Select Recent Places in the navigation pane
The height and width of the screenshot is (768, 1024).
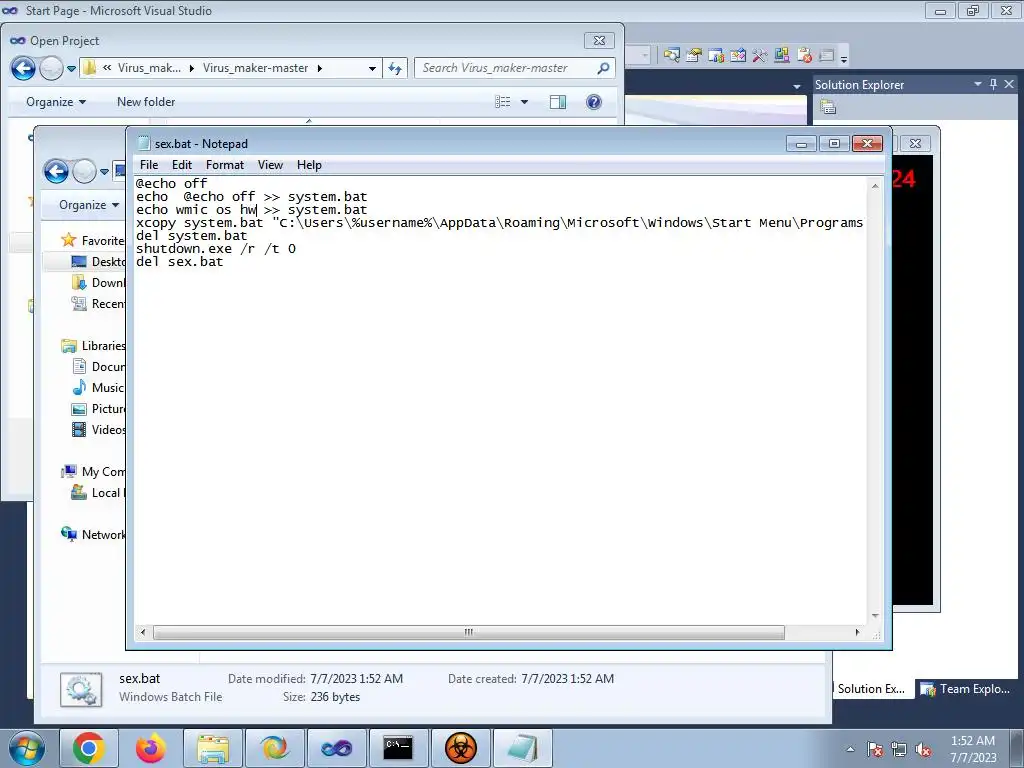tap(98, 304)
